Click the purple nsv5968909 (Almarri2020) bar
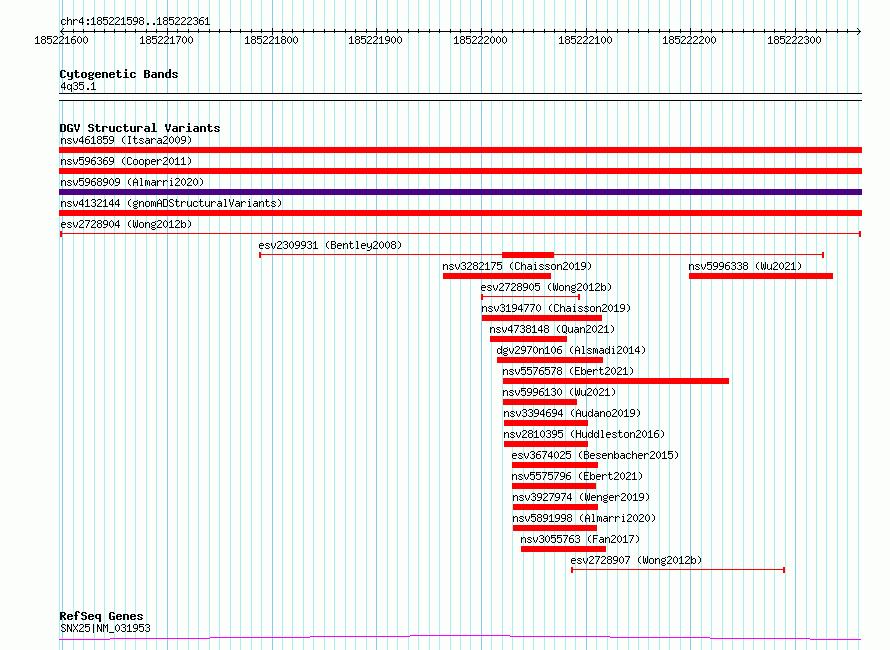The height and width of the screenshot is (650, 890). point(460,192)
